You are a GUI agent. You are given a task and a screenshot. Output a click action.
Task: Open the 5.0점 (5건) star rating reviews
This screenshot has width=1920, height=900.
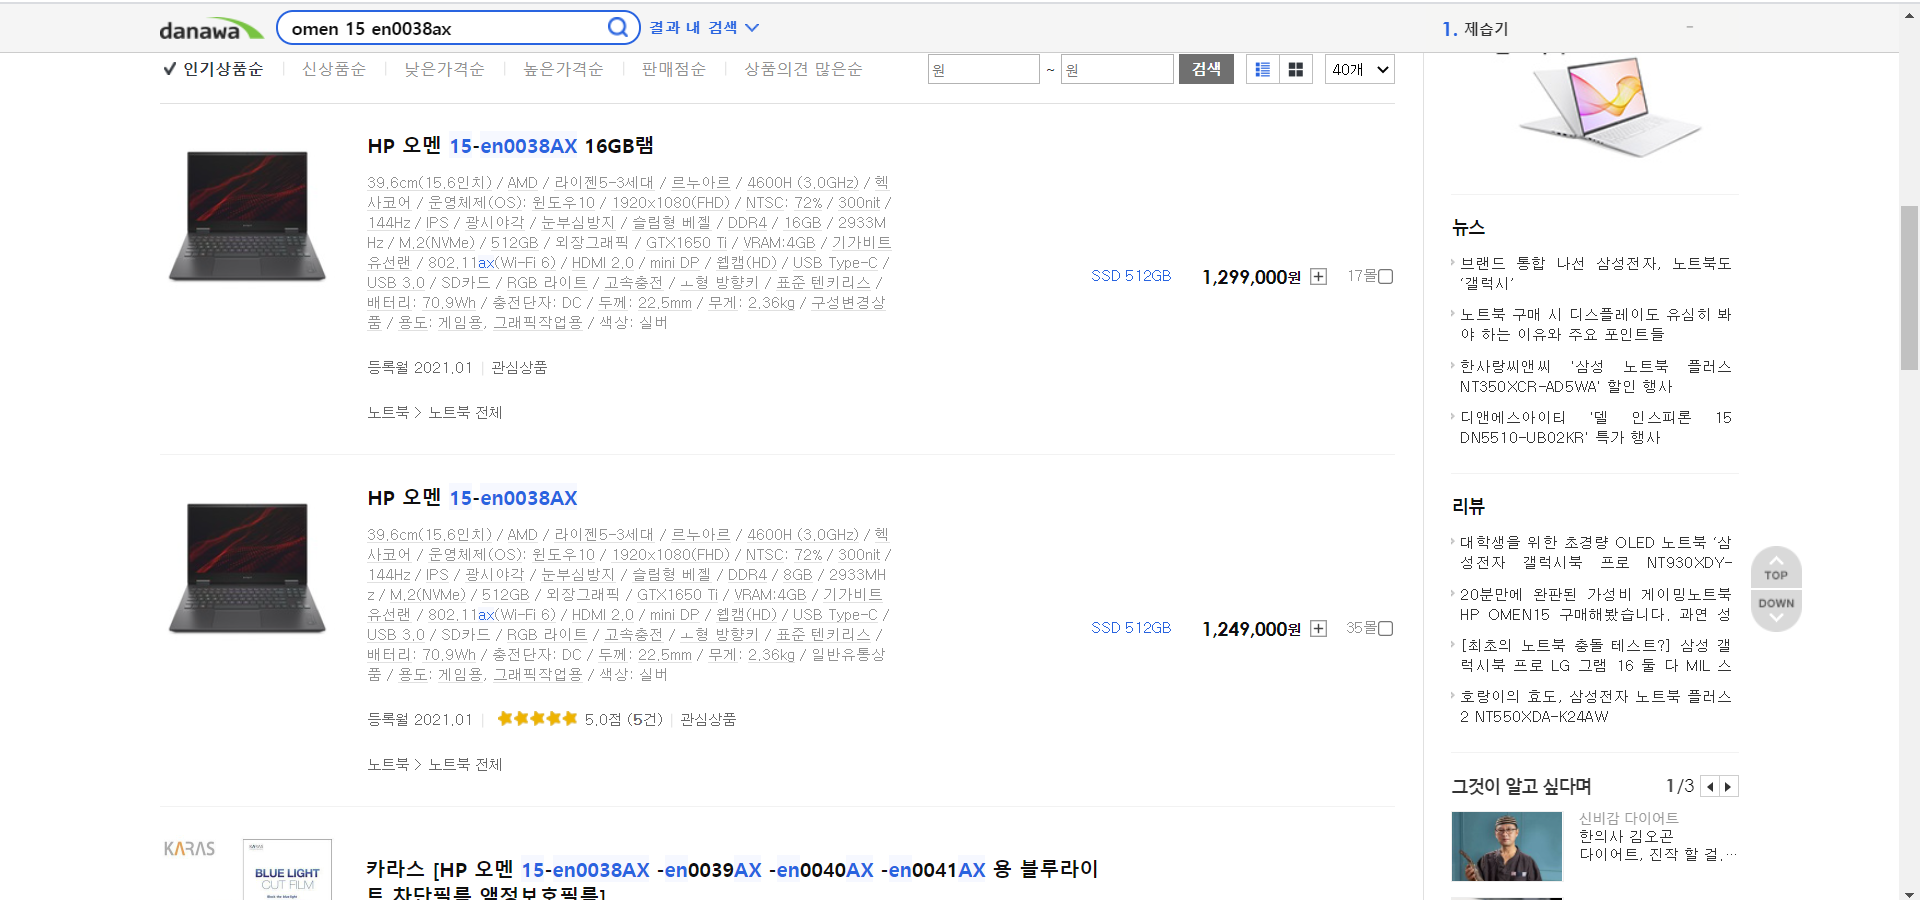tap(580, 719)
